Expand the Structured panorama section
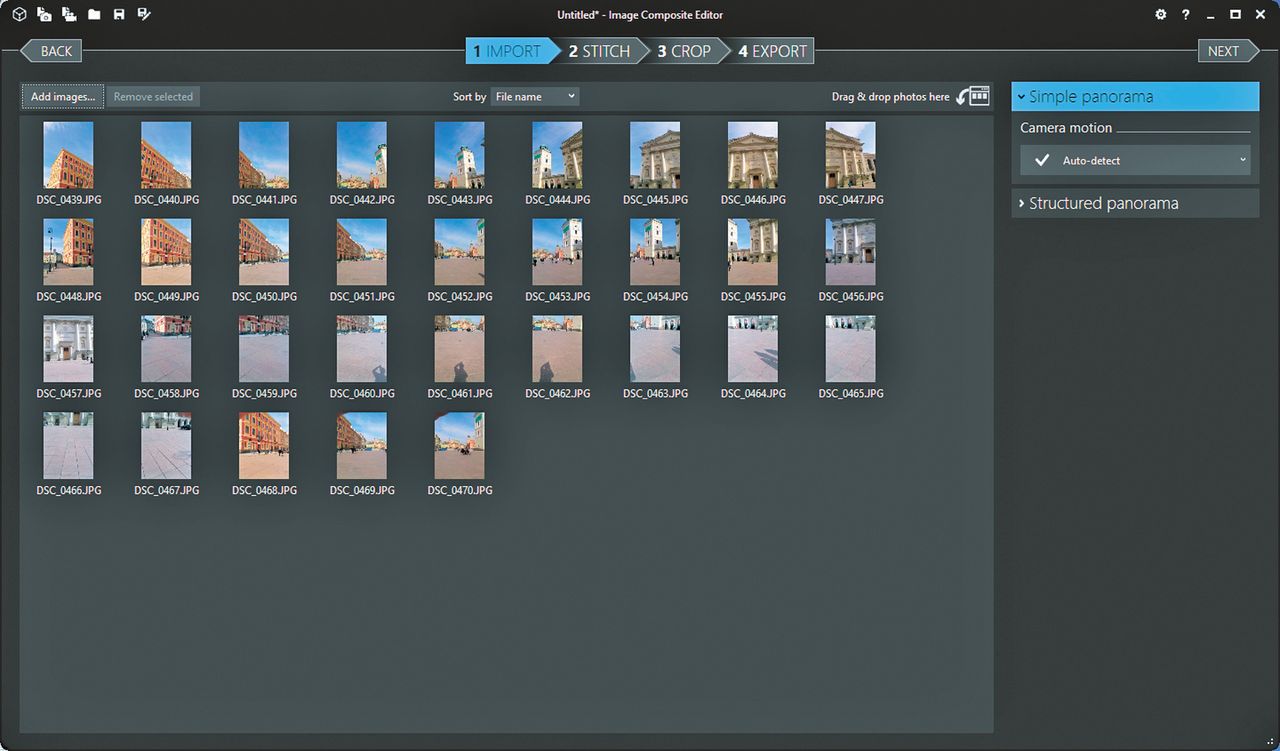The width and height of the screenshot is (1280, 751). (1135, 203)
